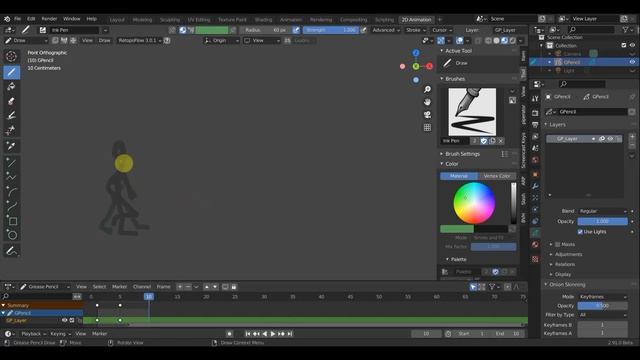The height and width of the screenshot is (360, 640).
Task: Click the Ink Pen brush thumbnail
Action: [x=472, y=112]
